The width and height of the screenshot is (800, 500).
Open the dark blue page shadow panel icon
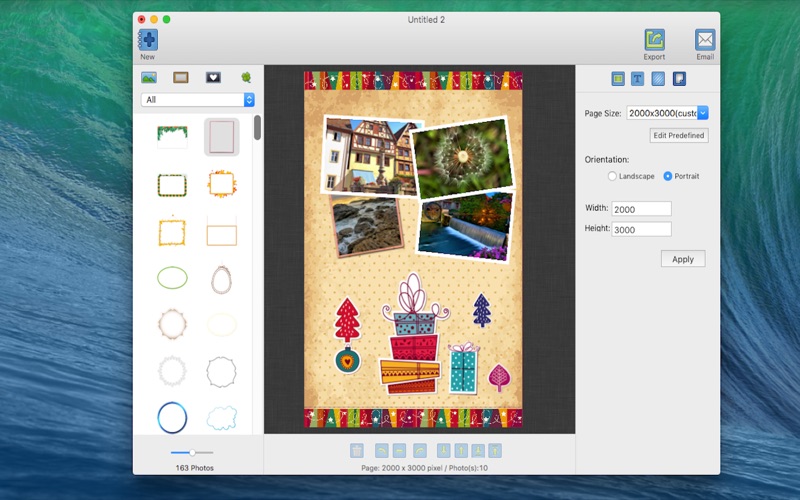[679, 79]
